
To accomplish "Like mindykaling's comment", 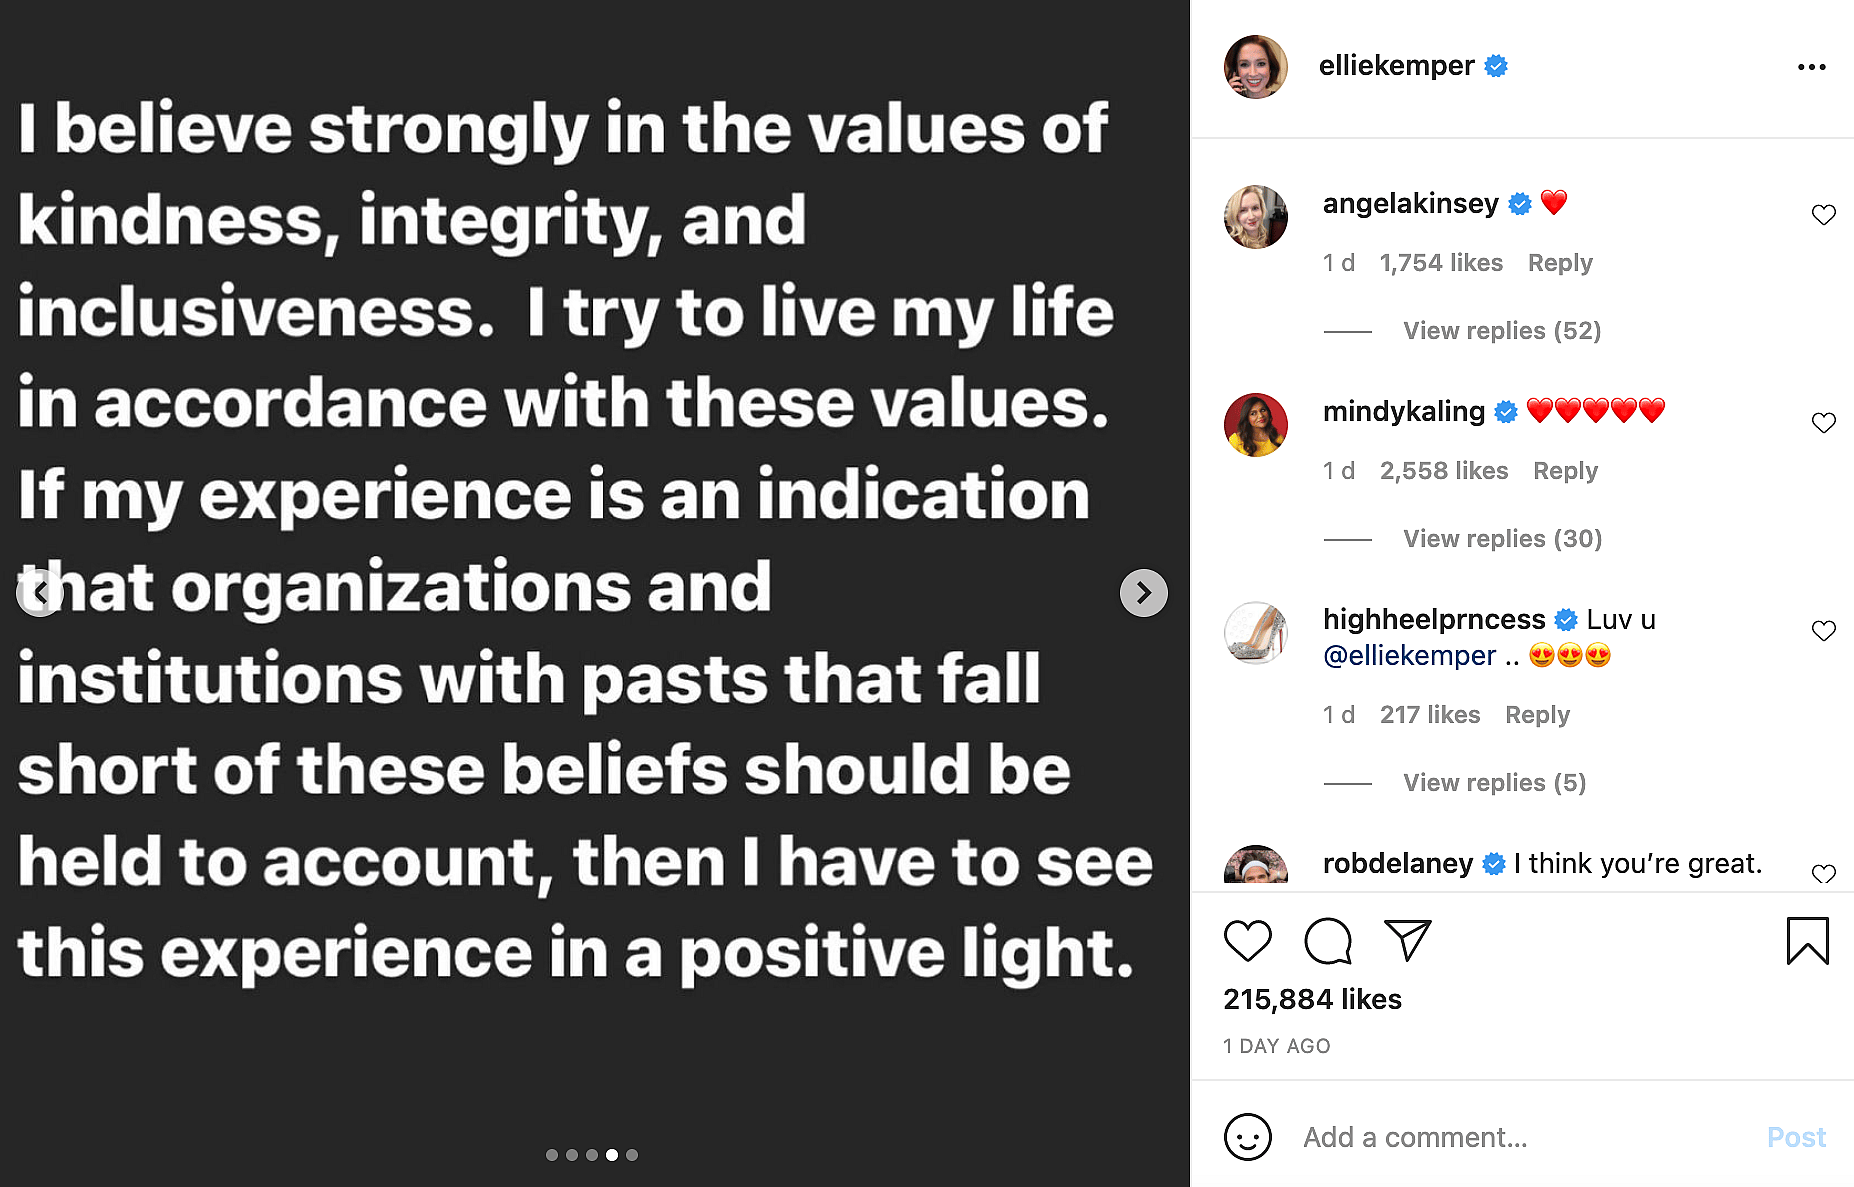I will (1823, 423).
